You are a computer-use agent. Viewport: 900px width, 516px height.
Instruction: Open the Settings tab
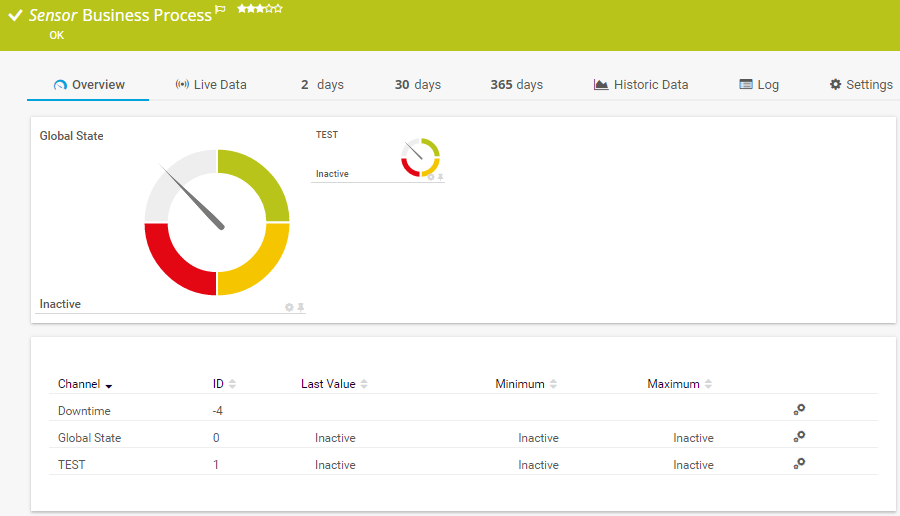click(x=860, y=85)
